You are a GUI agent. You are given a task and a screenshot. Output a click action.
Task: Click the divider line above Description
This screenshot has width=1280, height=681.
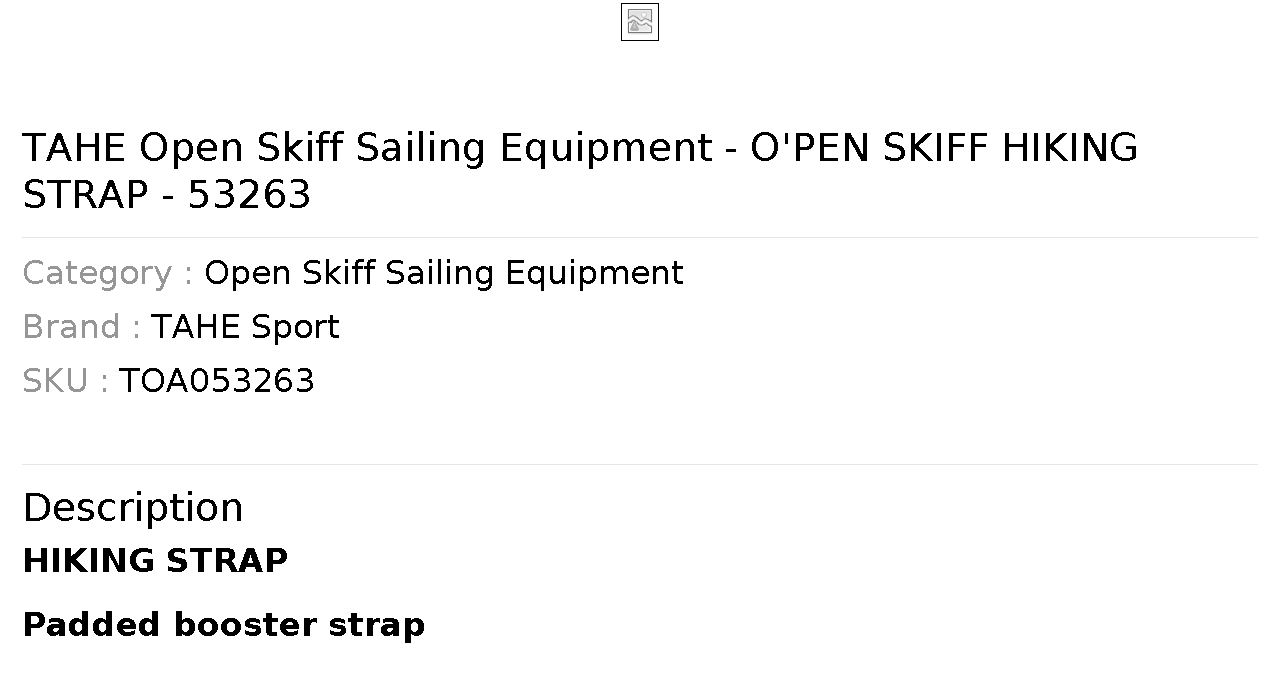pos(640,464)
